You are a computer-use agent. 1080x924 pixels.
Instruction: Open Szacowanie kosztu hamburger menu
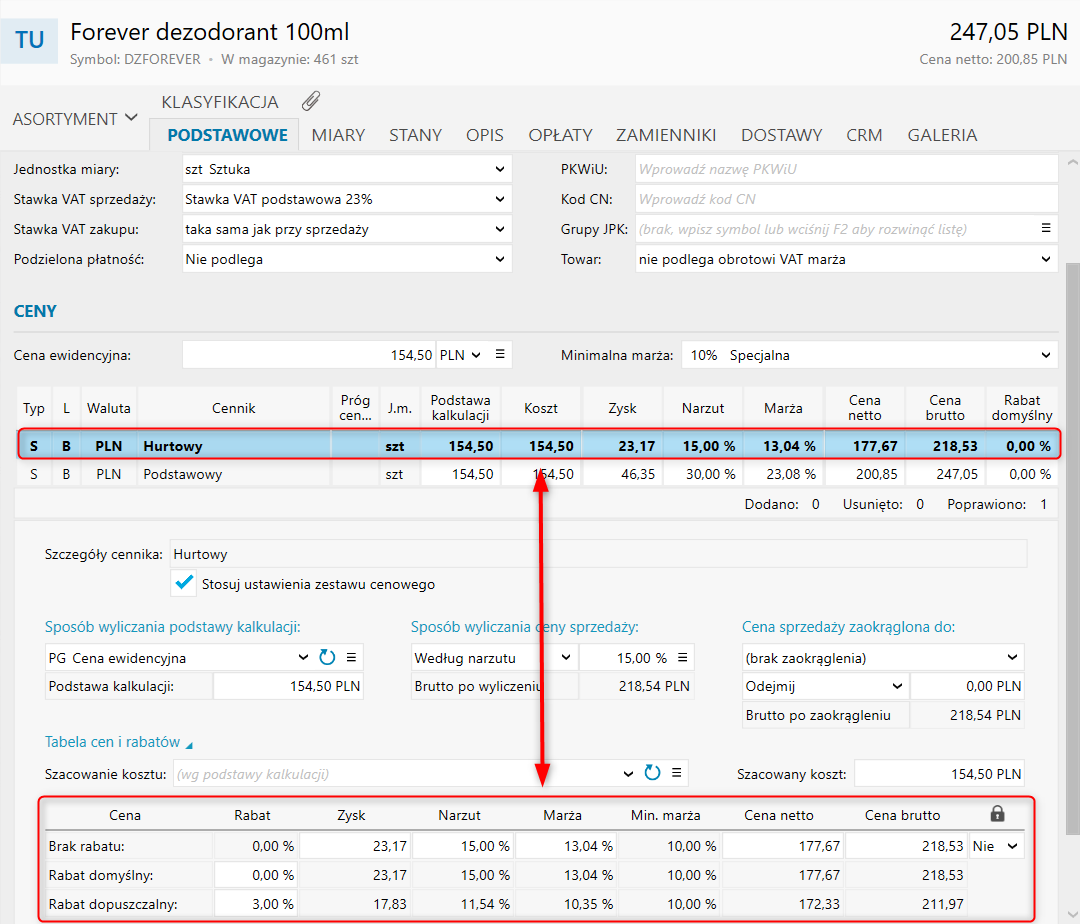(677, 773)
